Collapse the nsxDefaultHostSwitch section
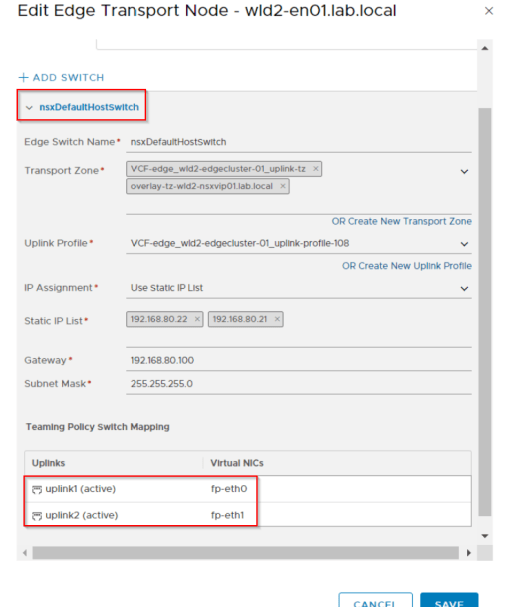The height and width of the screenshot is (607, 505). (x=29, y=108)
